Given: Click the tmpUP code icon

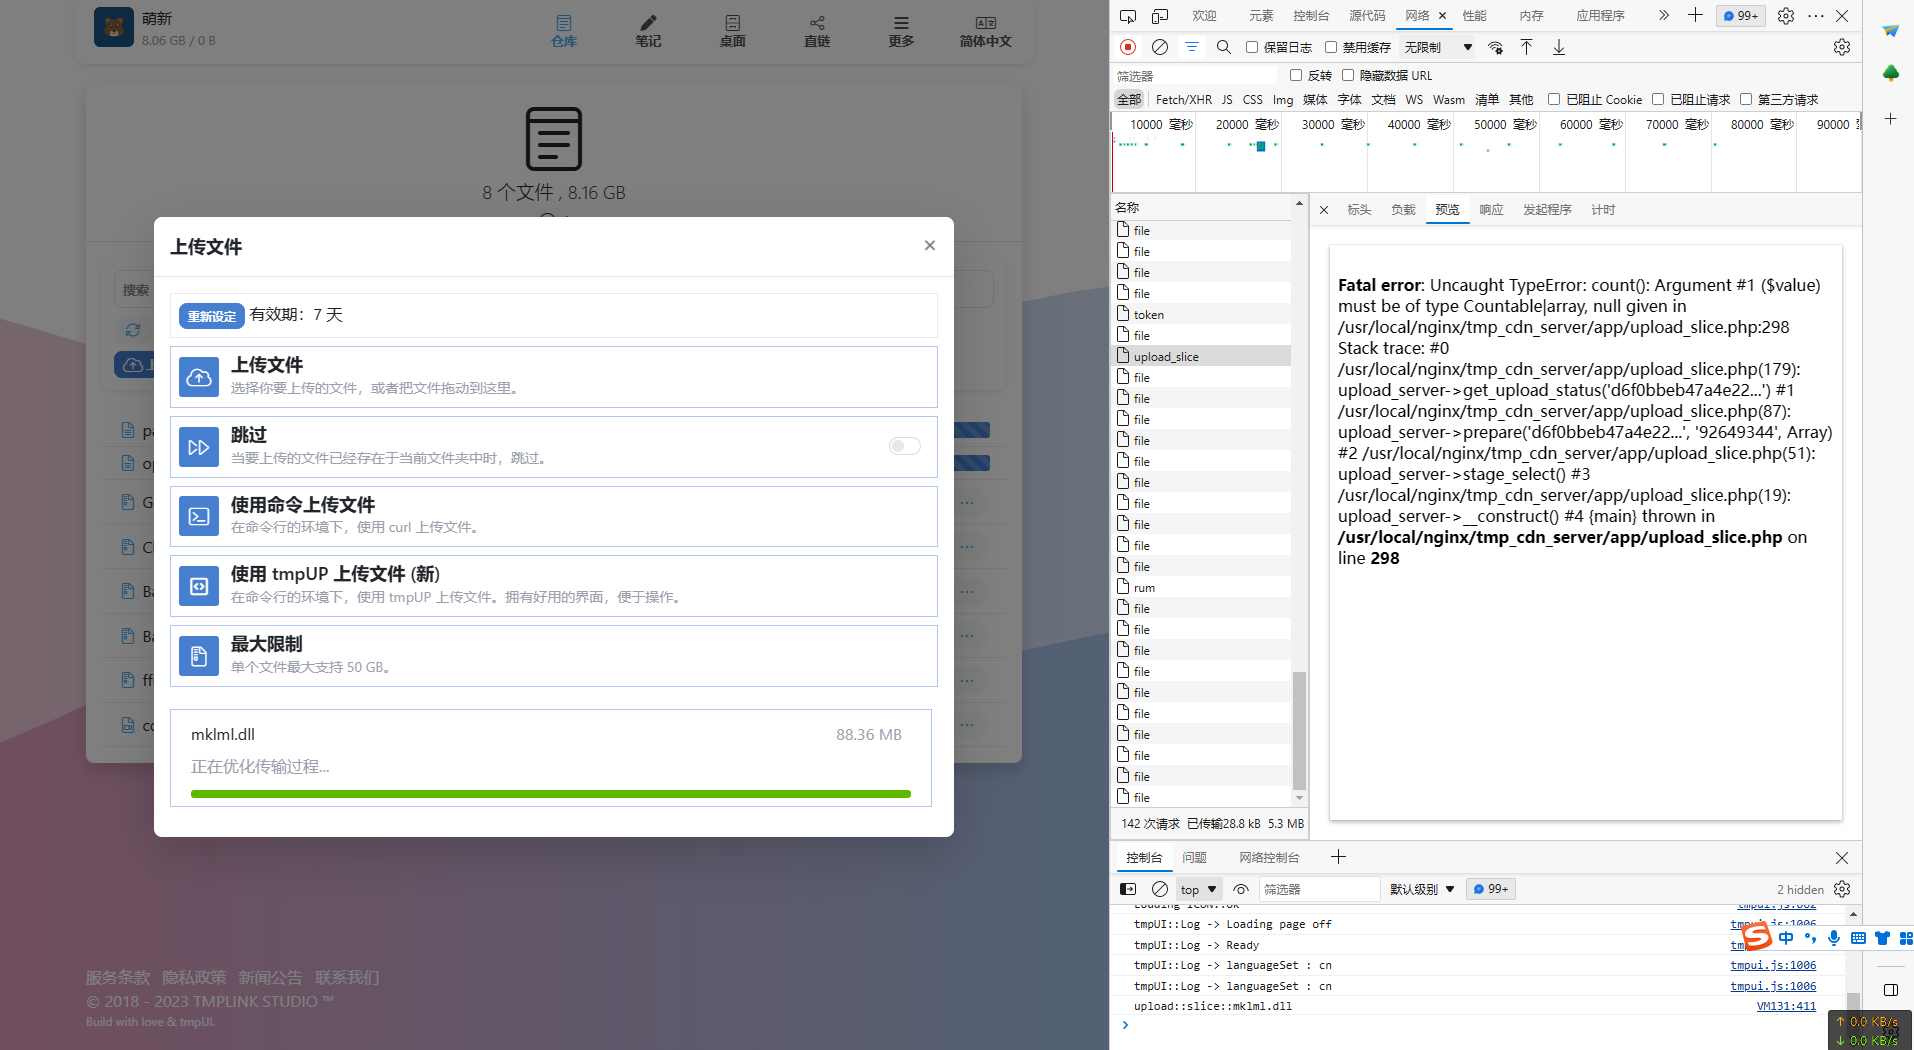Looking at the screenshot, I should pyautogui.click(x=199, y=586).
